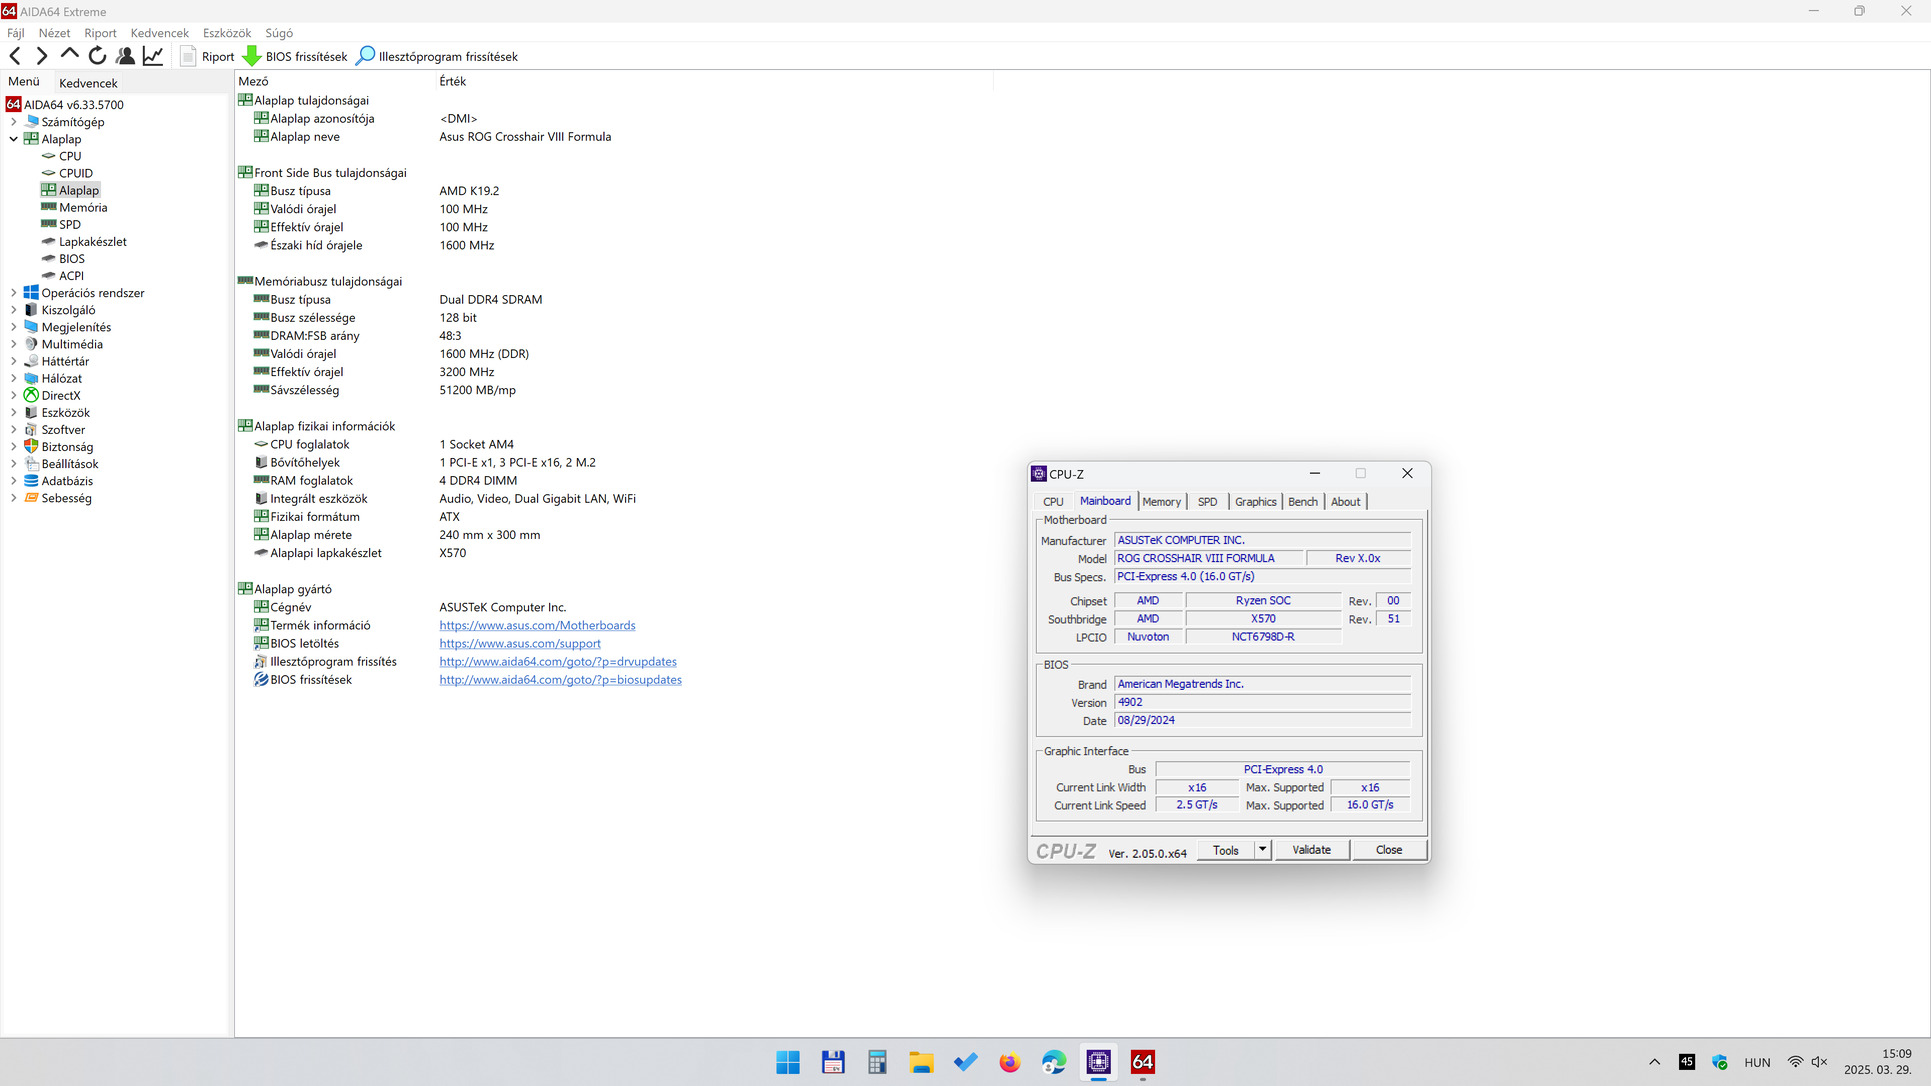This screenshot has height=1086, width=1931.
Task: Expand the Számítógép tree node
Action: (x=14, y=122)
